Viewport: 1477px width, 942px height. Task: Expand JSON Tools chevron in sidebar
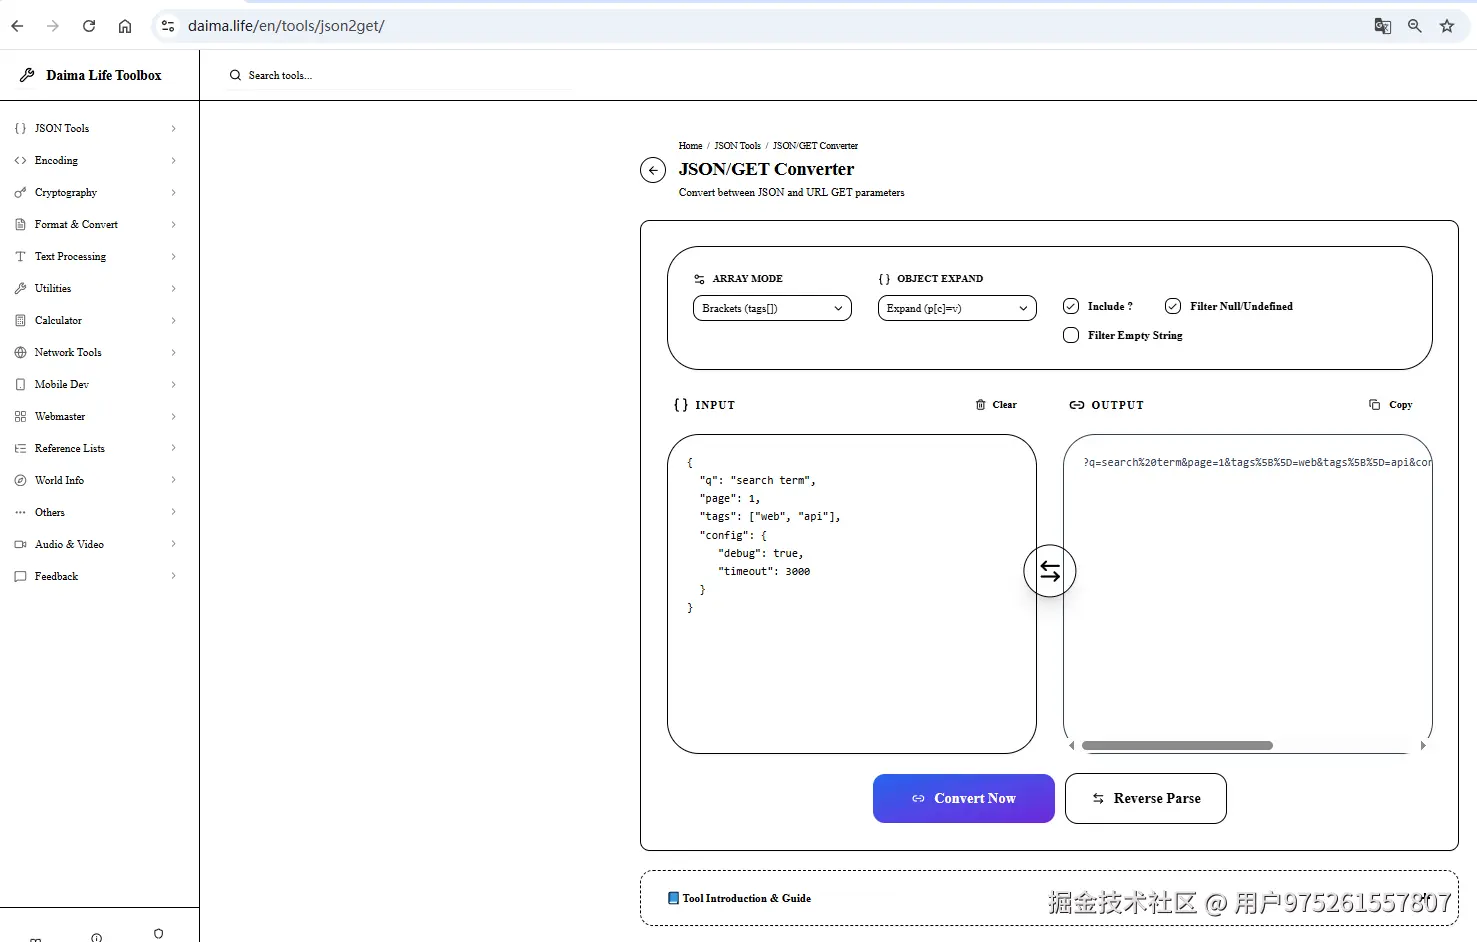pos(173,128)
